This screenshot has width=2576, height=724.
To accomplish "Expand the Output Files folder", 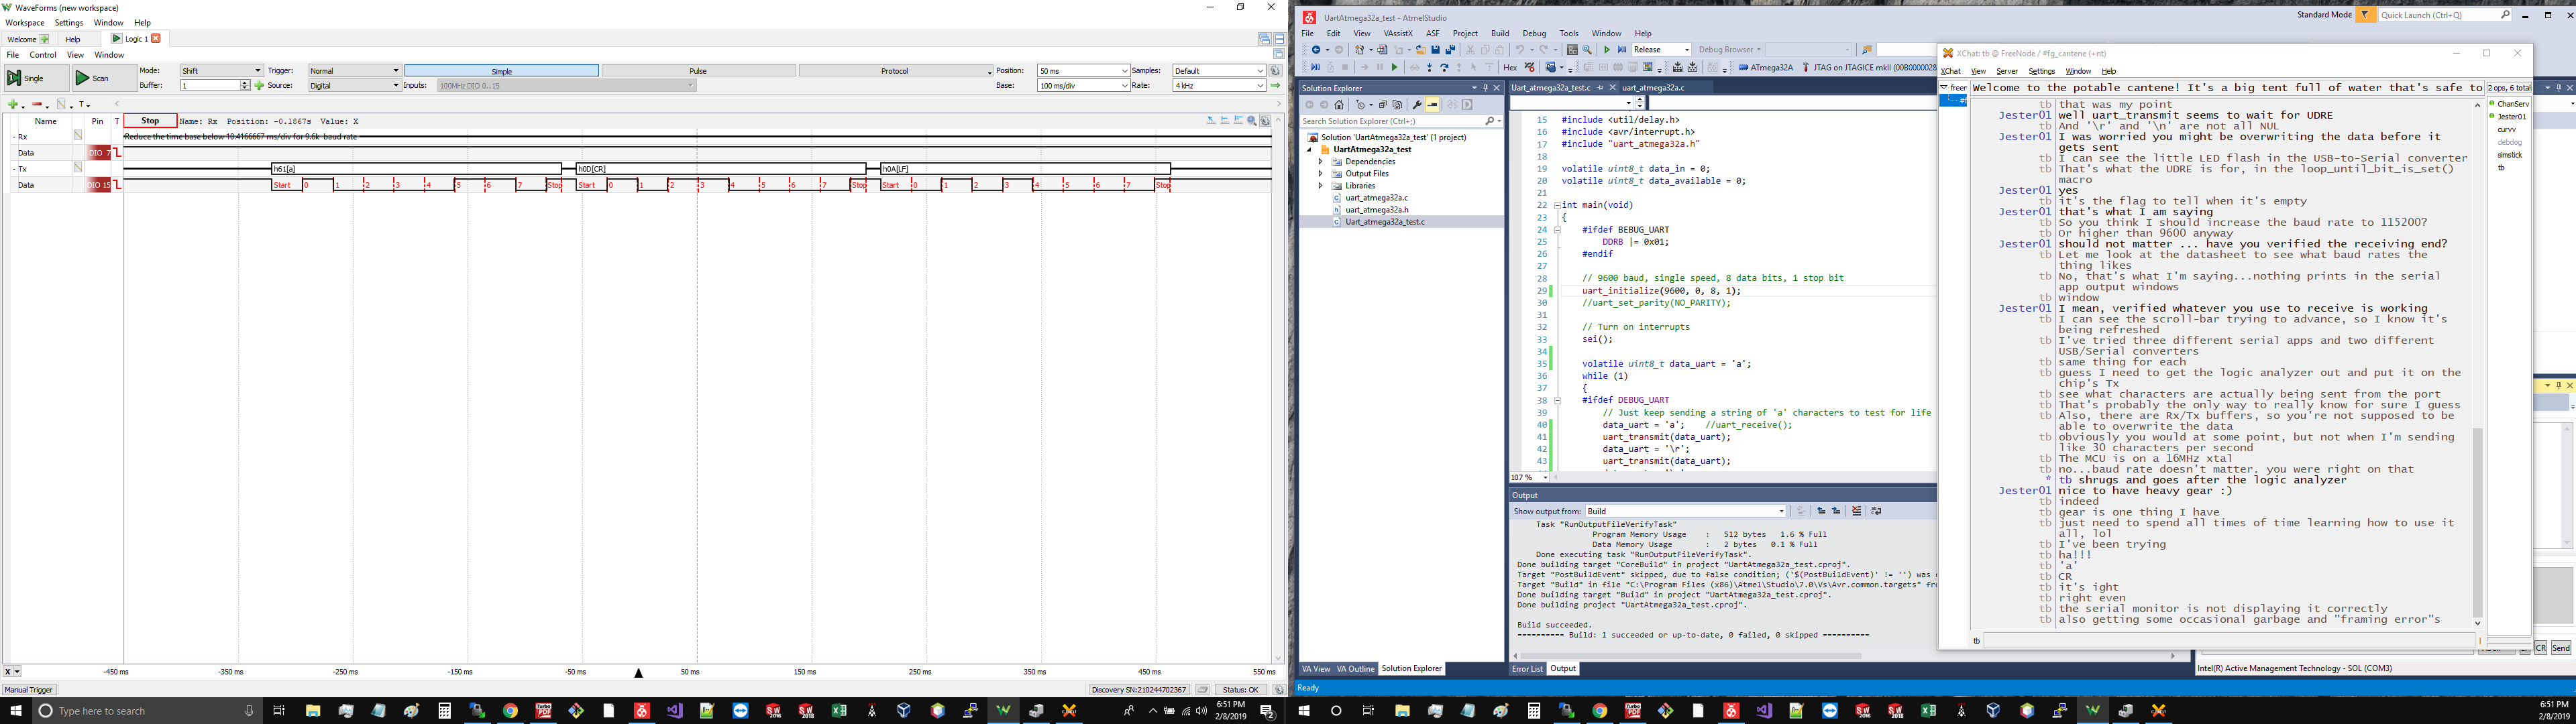I will [1320, 174].
